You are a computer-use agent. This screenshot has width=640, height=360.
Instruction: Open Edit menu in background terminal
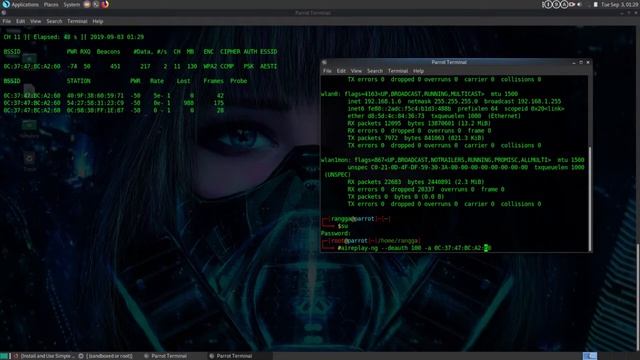click(x=20, y=21)
